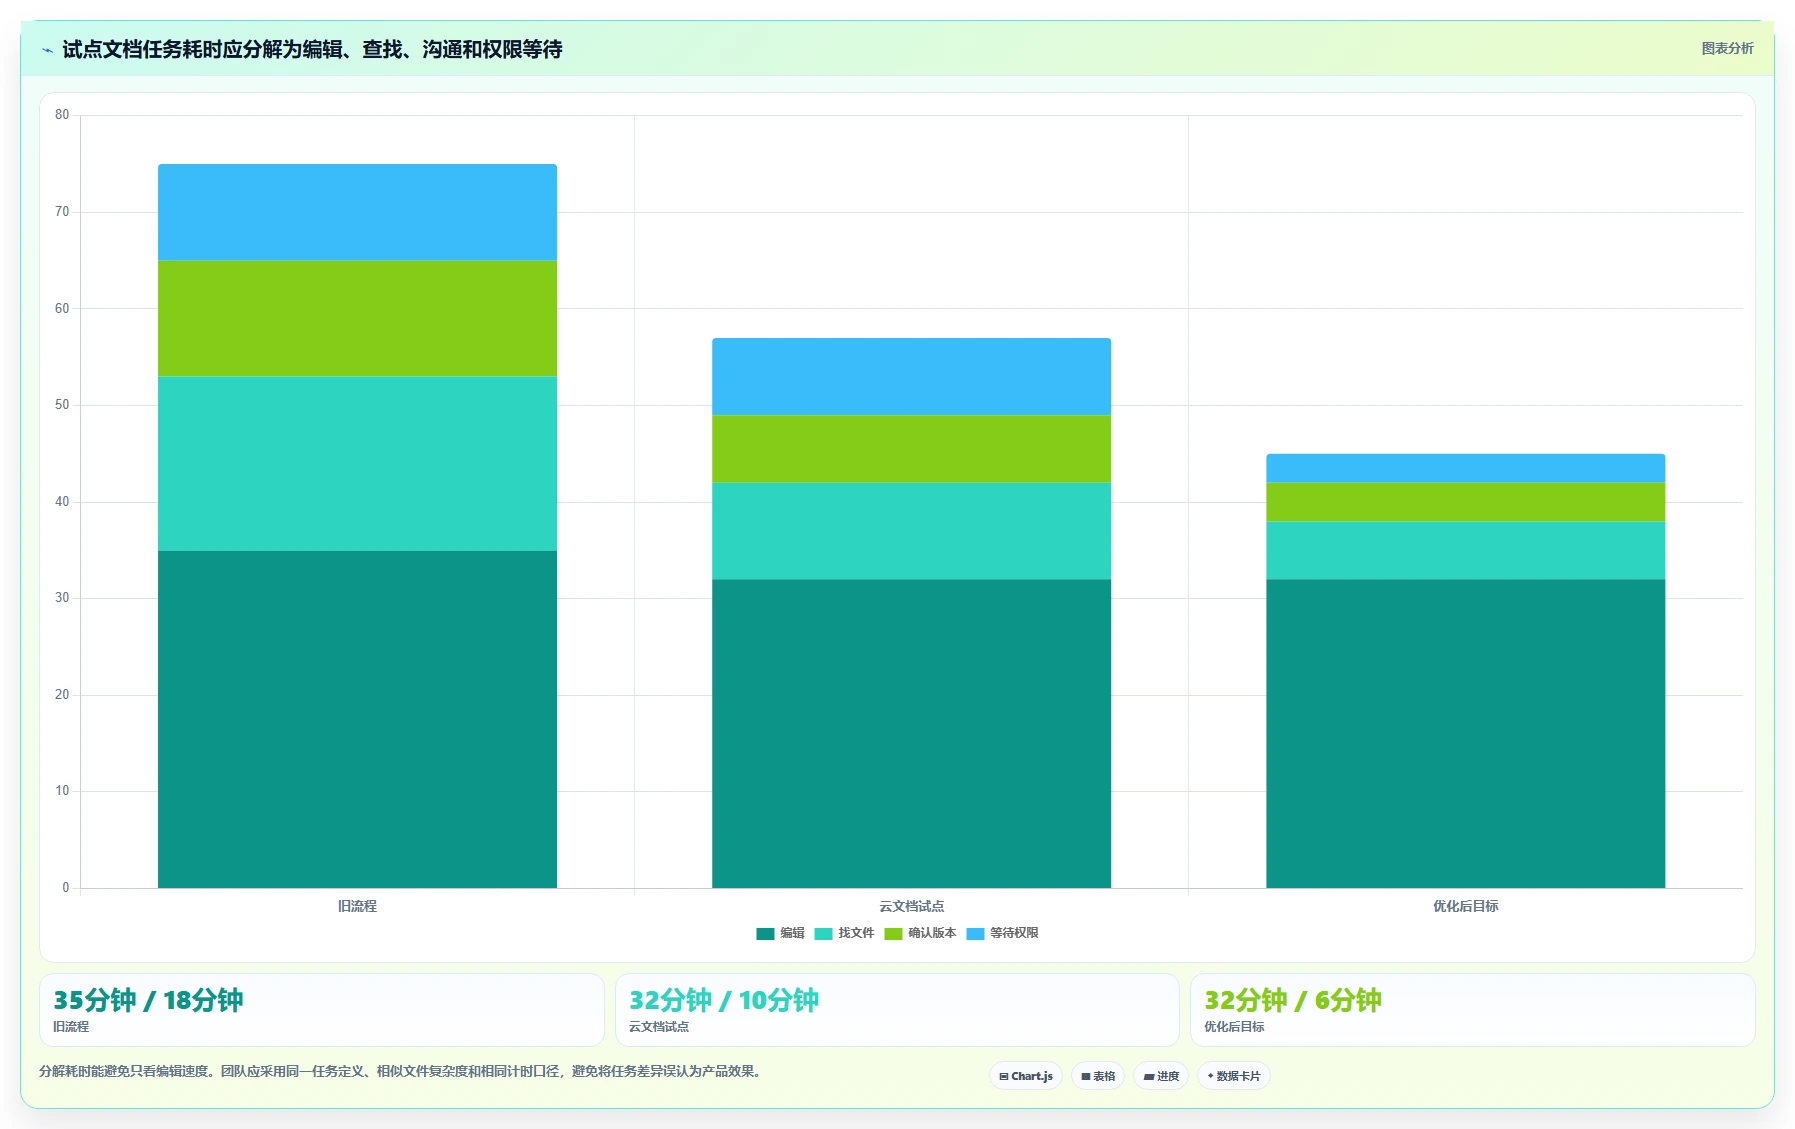
Task: Select the 找文件 segment of 旧流程 bar
Action: click(x=357, y=464)
